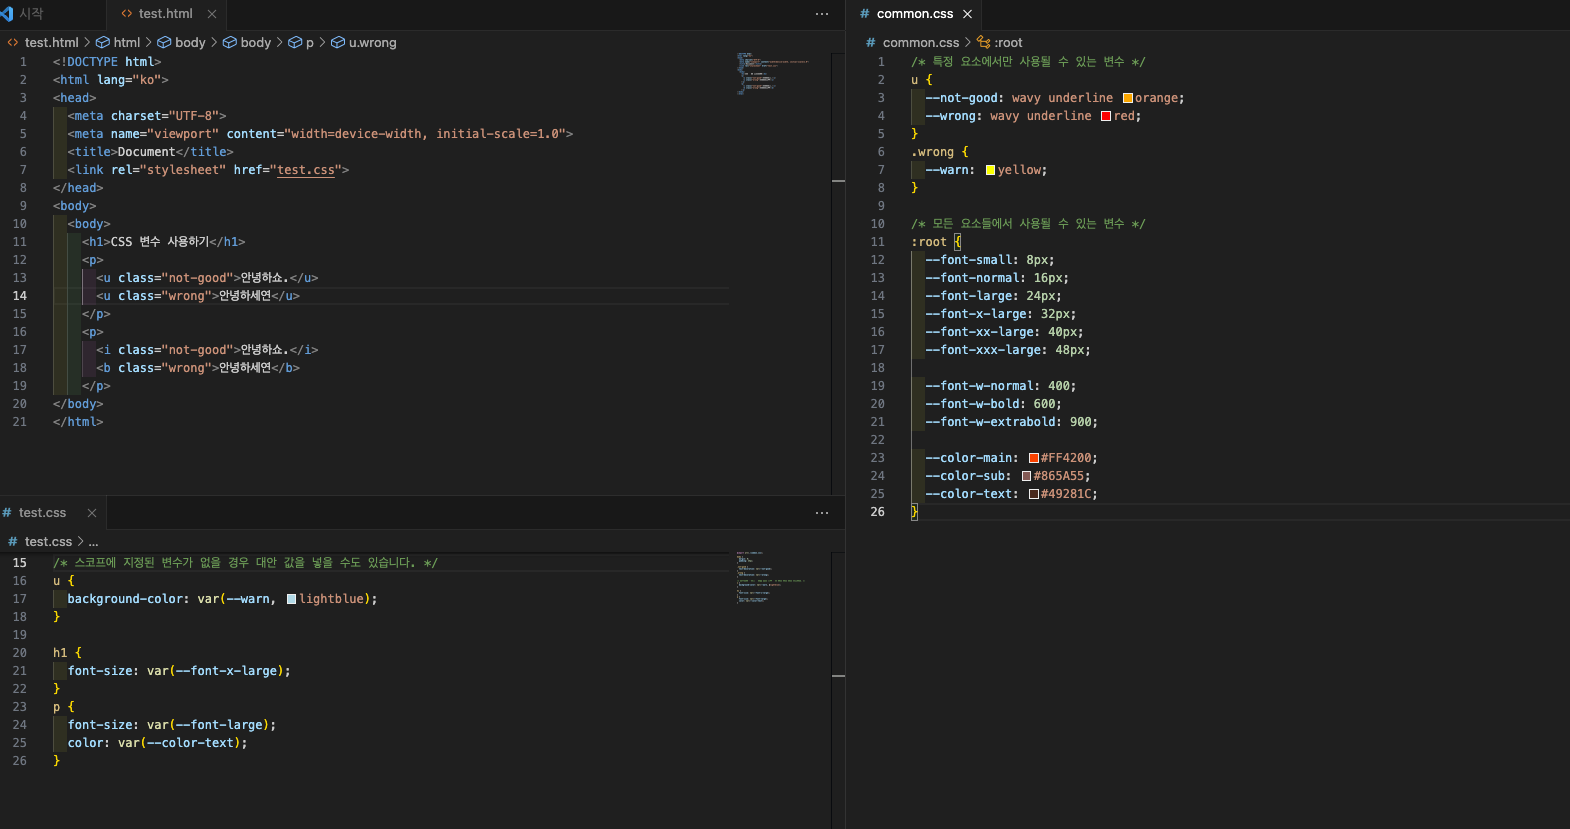This screenshot has width=1570, height=829.
Task: Close the test.html editor tab
Action: pos(212,14)
